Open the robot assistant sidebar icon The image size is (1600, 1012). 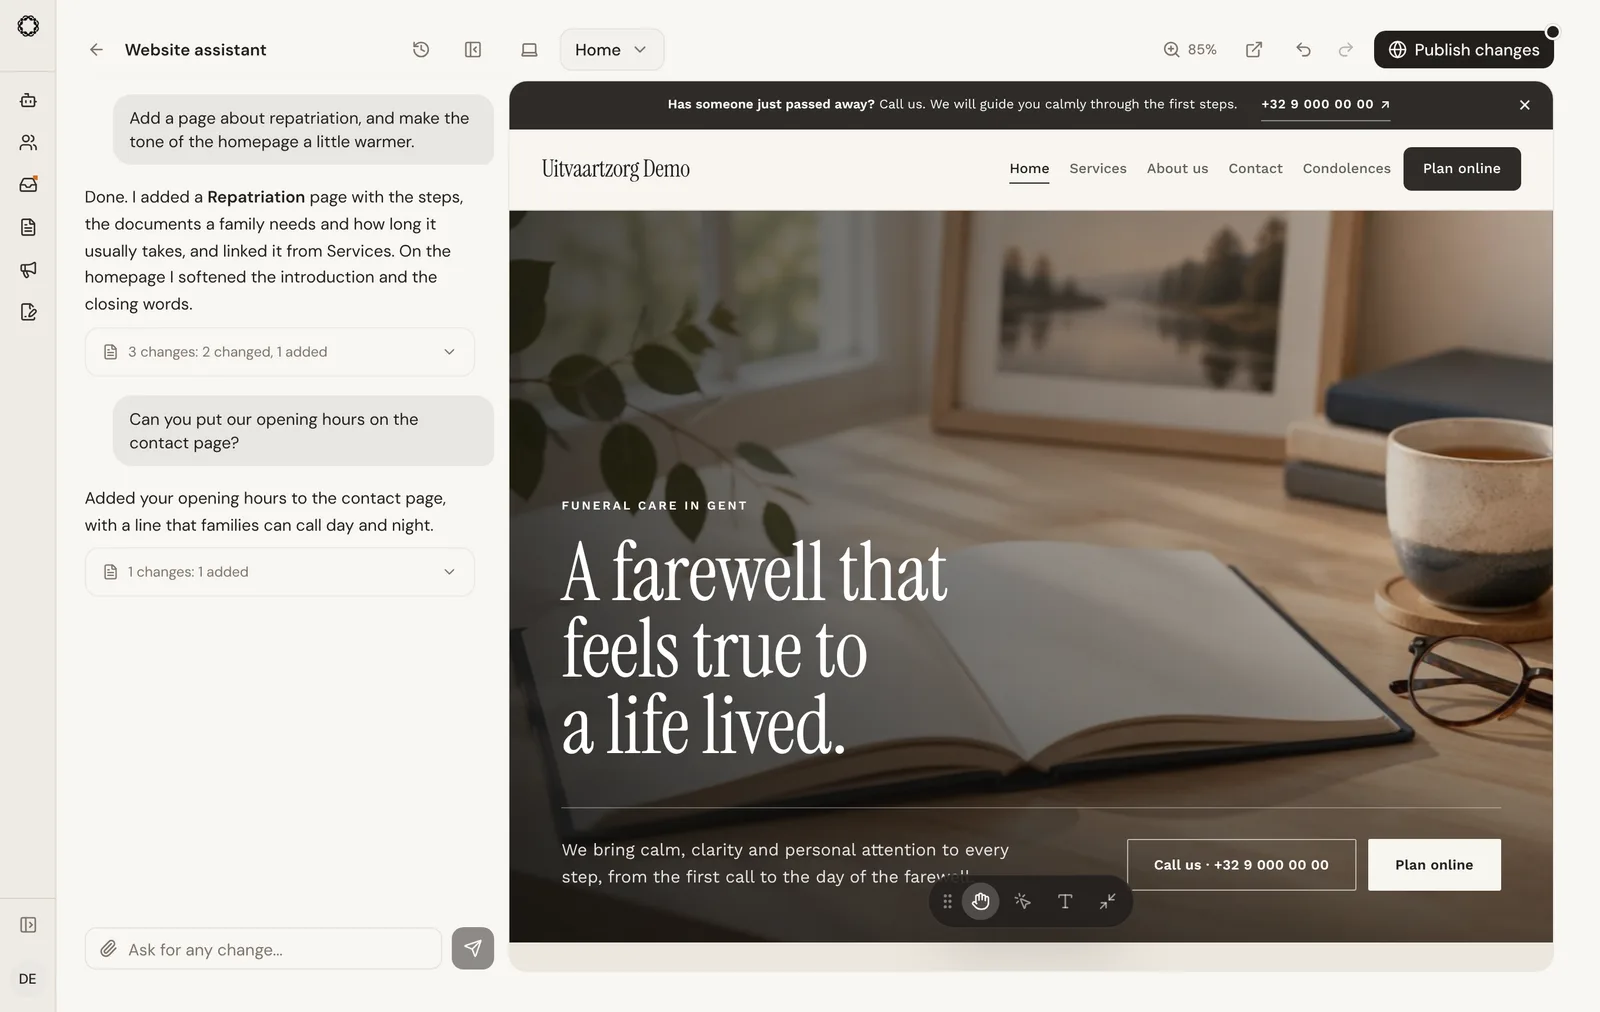point(28,100)
